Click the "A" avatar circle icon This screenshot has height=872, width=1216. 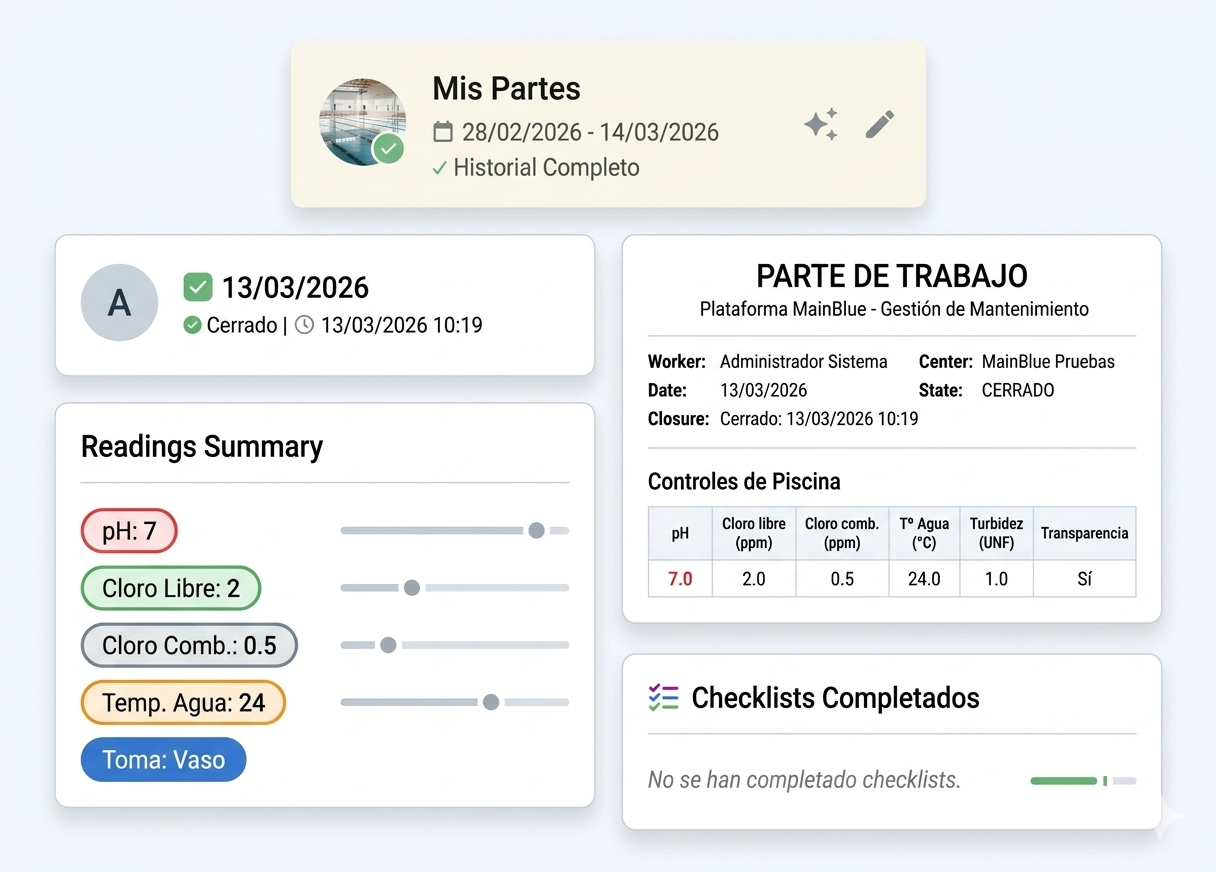tap(119, 302)
